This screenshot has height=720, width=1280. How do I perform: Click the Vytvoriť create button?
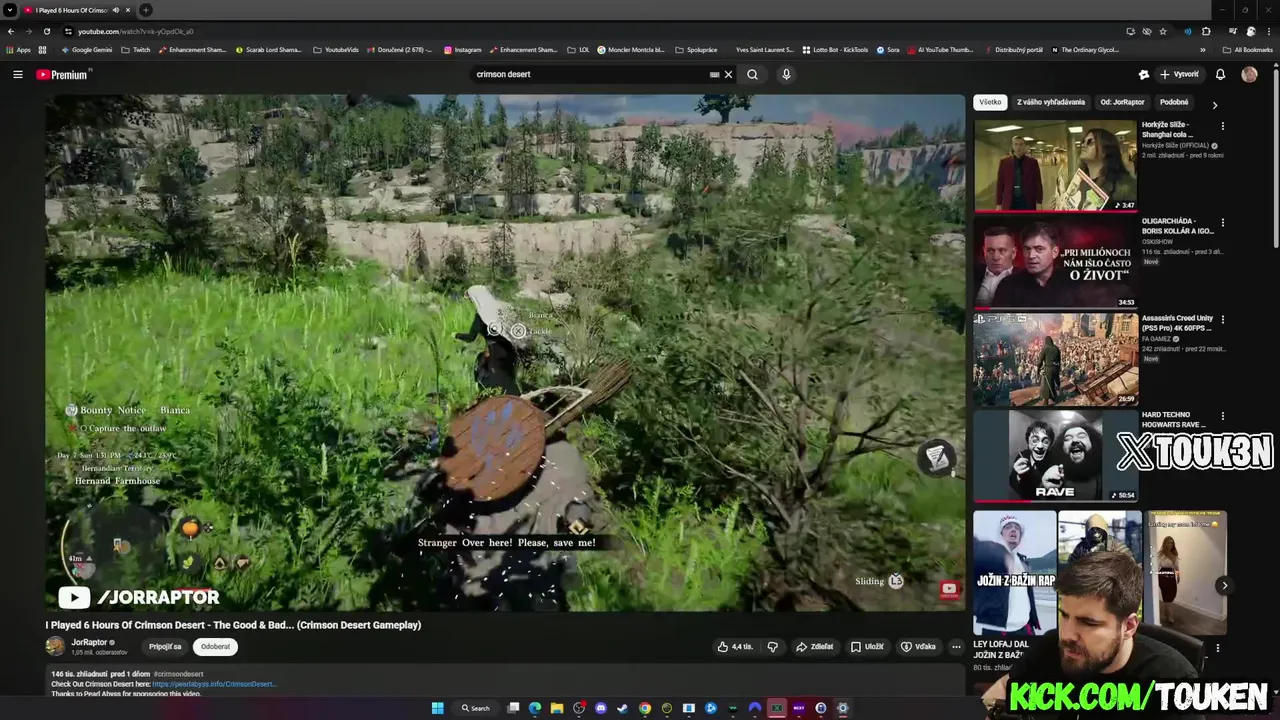(x=1179, y=74)
